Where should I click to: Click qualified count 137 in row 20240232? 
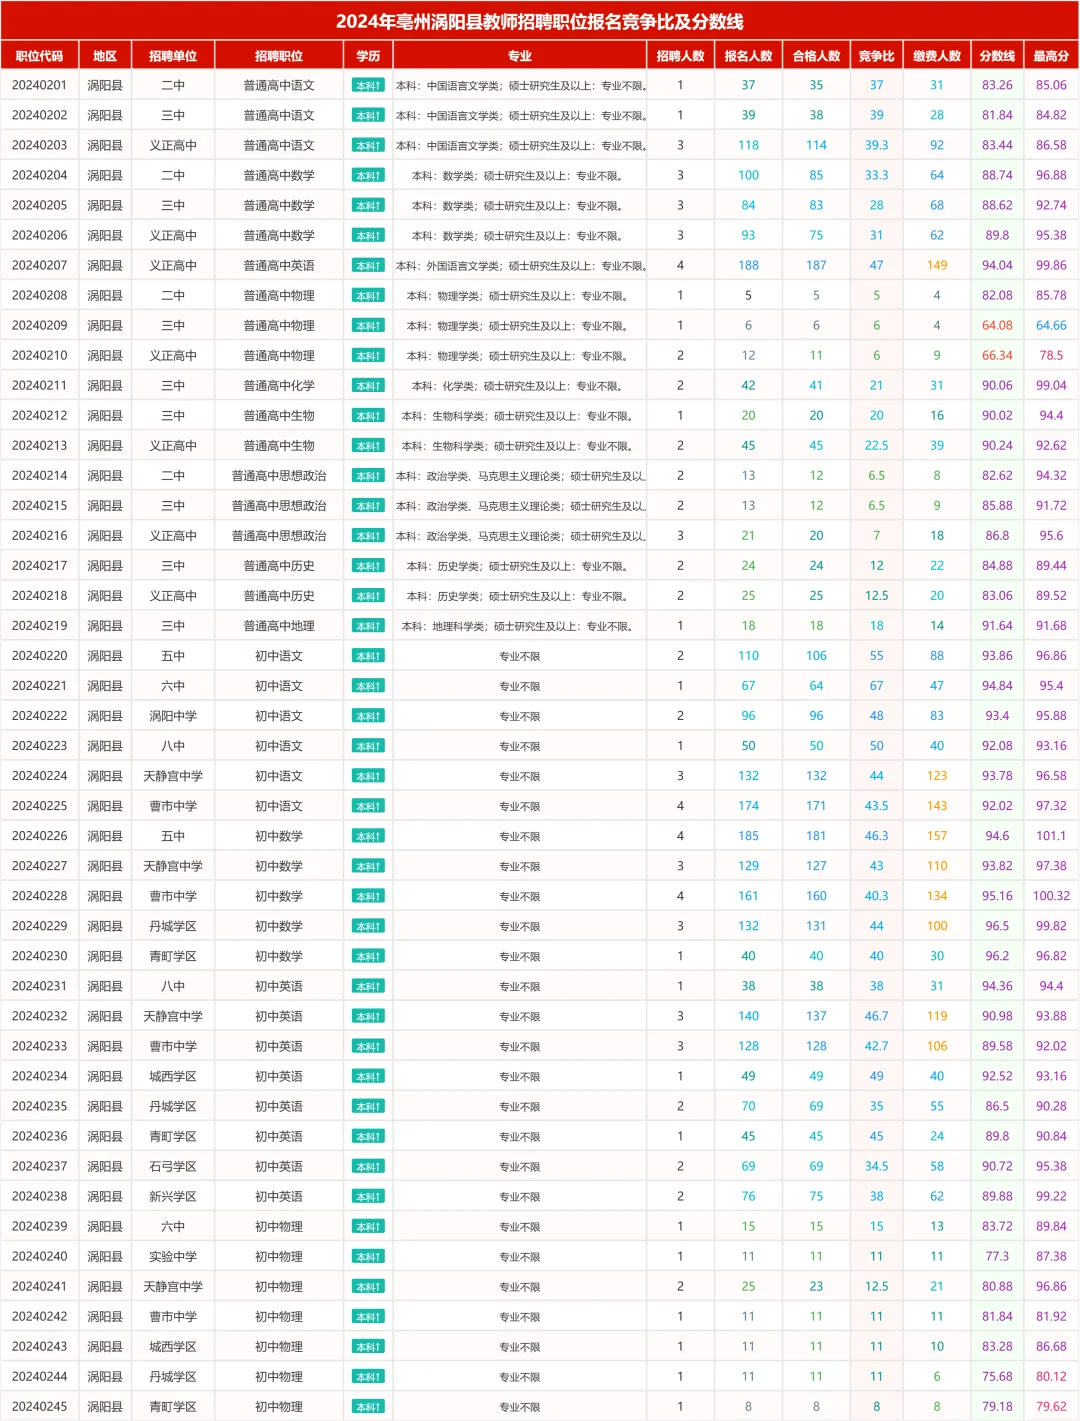pos(816,1016)
